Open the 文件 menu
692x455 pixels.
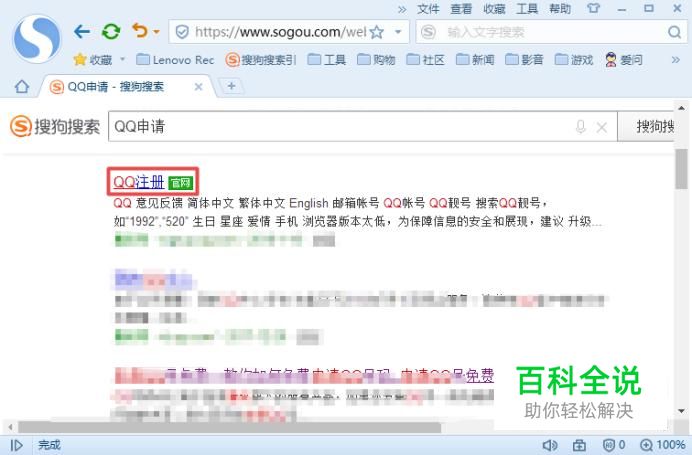click(x=428, y=9)
